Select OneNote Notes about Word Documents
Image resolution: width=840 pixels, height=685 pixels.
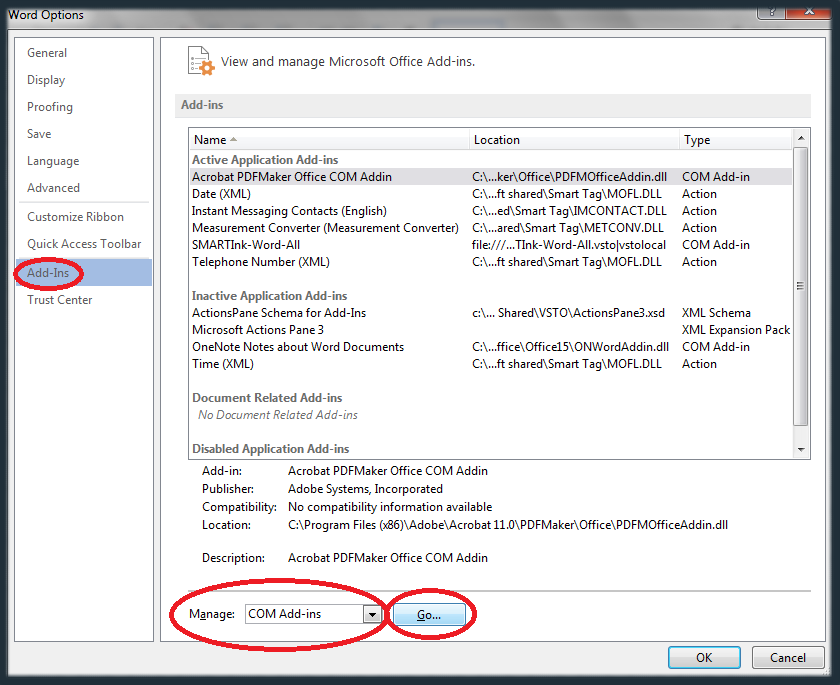coord(298,347)
